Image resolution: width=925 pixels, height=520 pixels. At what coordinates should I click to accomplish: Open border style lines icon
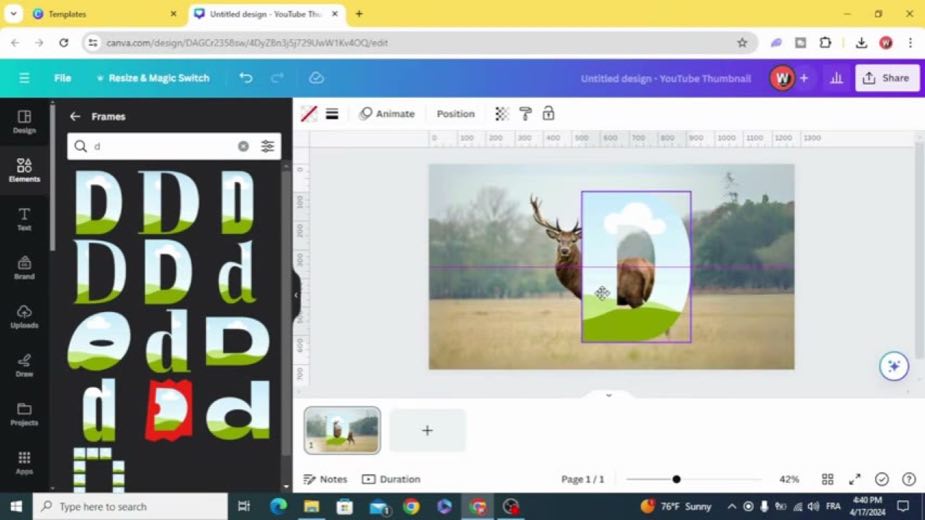pyautogui.click(x=332, y=114)
